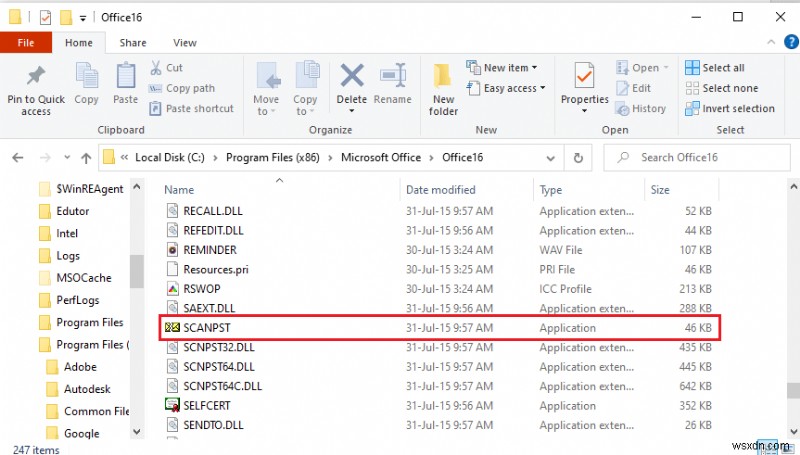Click Pin to Quick access icon
This screenshot has height=455, width=800.
(x=36, y=75)
